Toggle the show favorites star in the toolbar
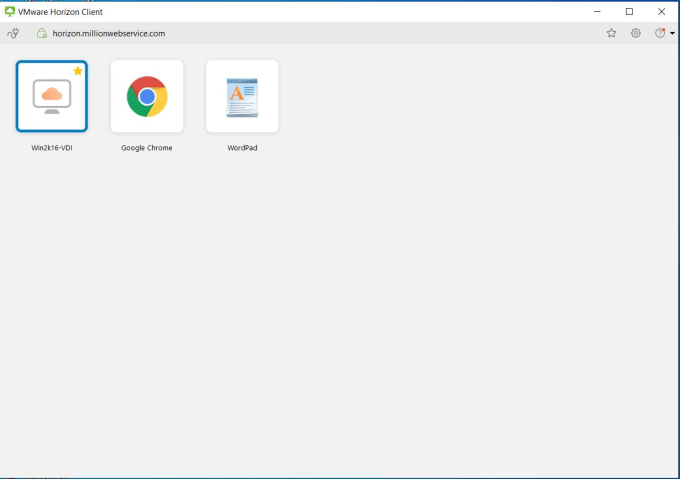 (611, 33)
